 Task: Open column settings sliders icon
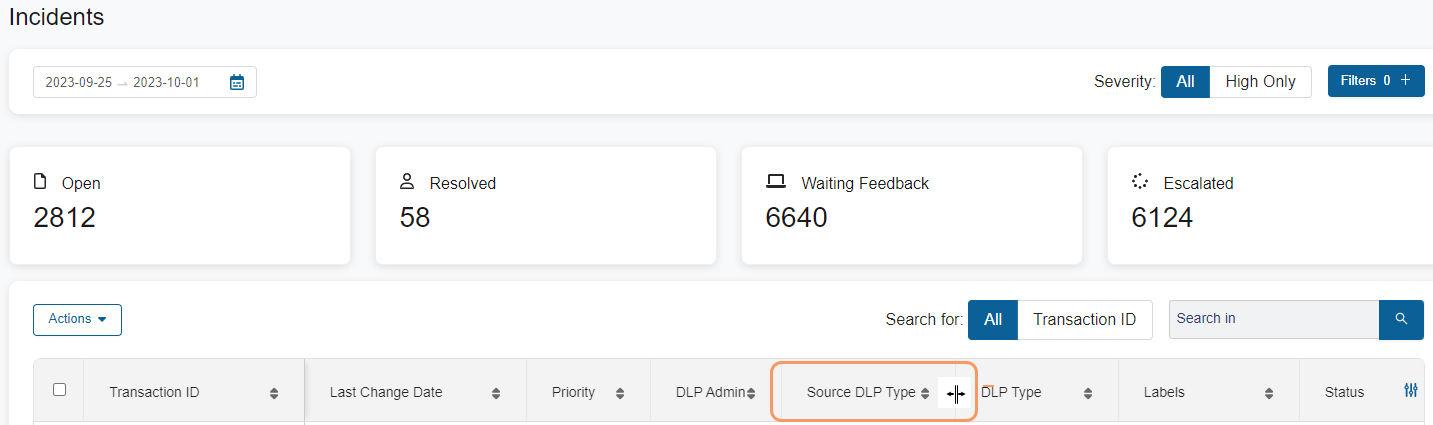tap(1411, 391)
